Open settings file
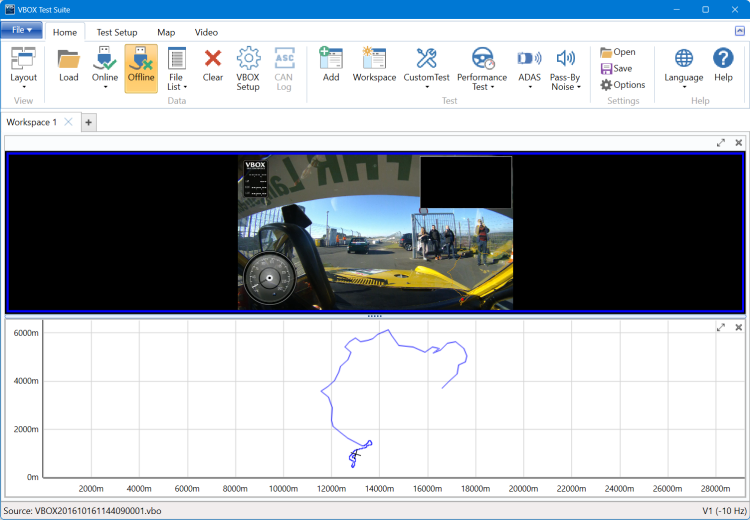 [x=618, y=52]
